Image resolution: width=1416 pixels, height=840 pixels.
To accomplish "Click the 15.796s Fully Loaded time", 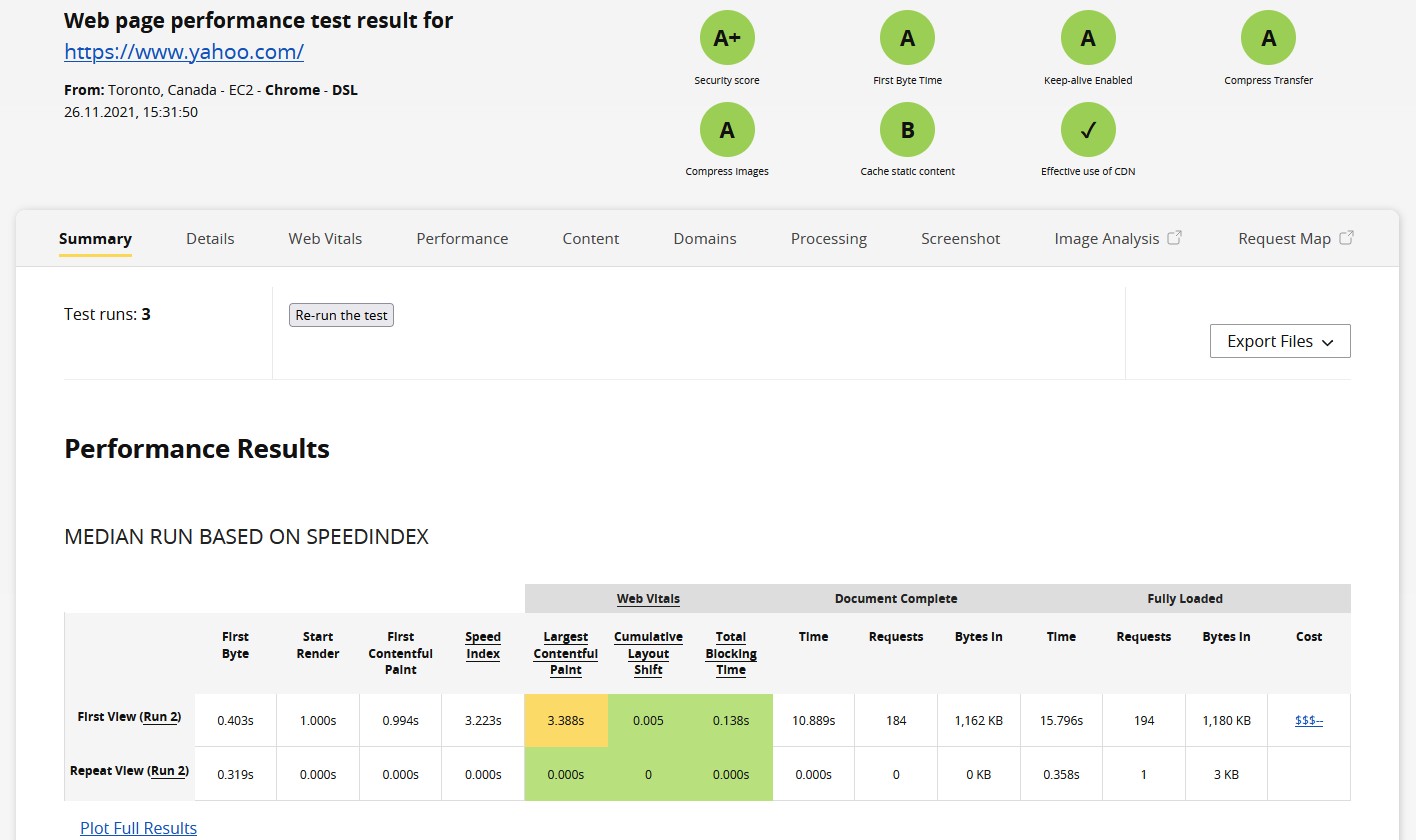I will 1061,720.
